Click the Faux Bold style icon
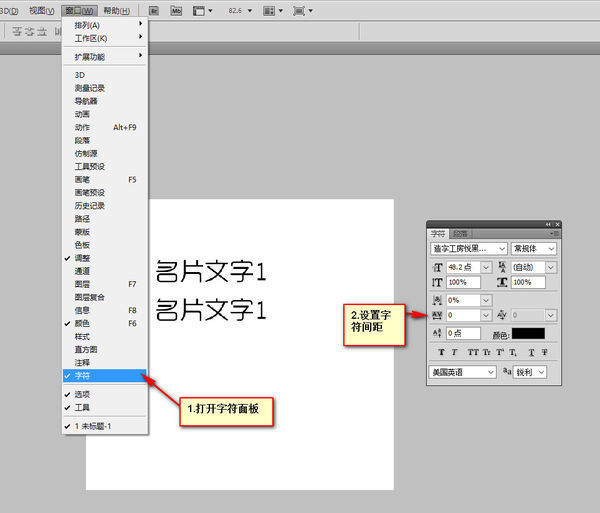Image resolution: width=600 pixels, height=513 pixels. [x=440, y=352]
